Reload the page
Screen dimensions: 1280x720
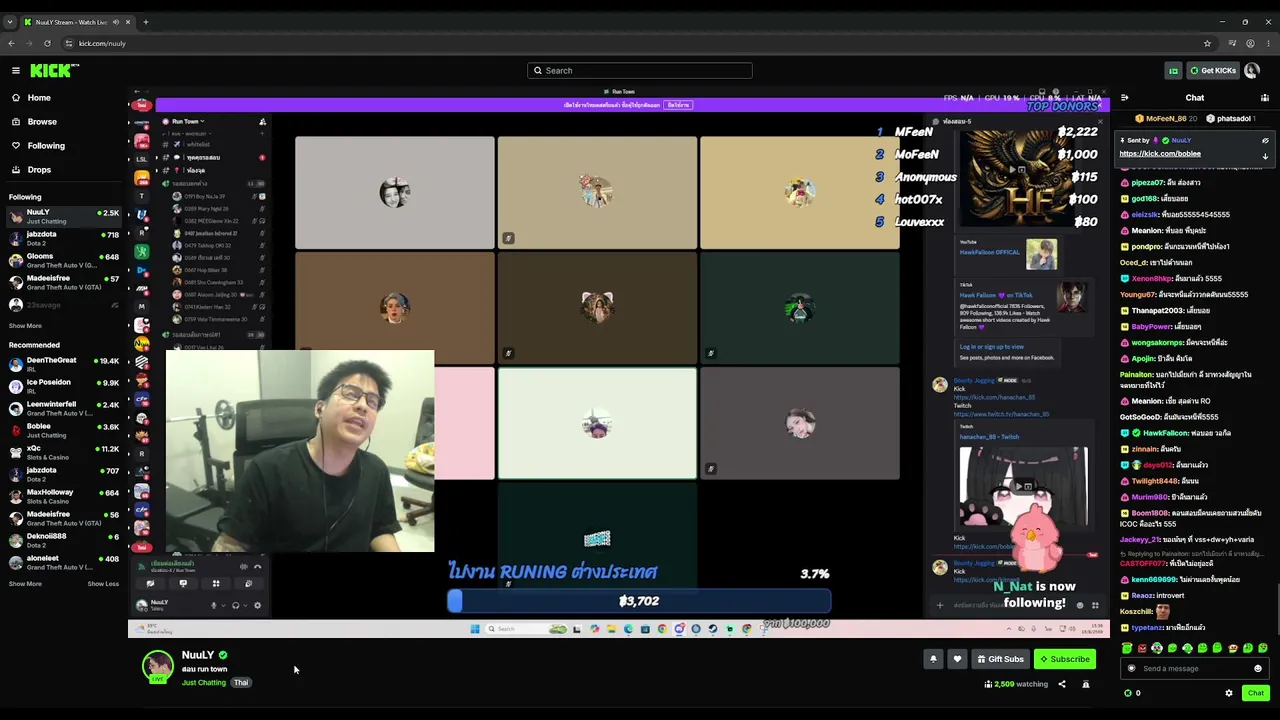point(47,44)
